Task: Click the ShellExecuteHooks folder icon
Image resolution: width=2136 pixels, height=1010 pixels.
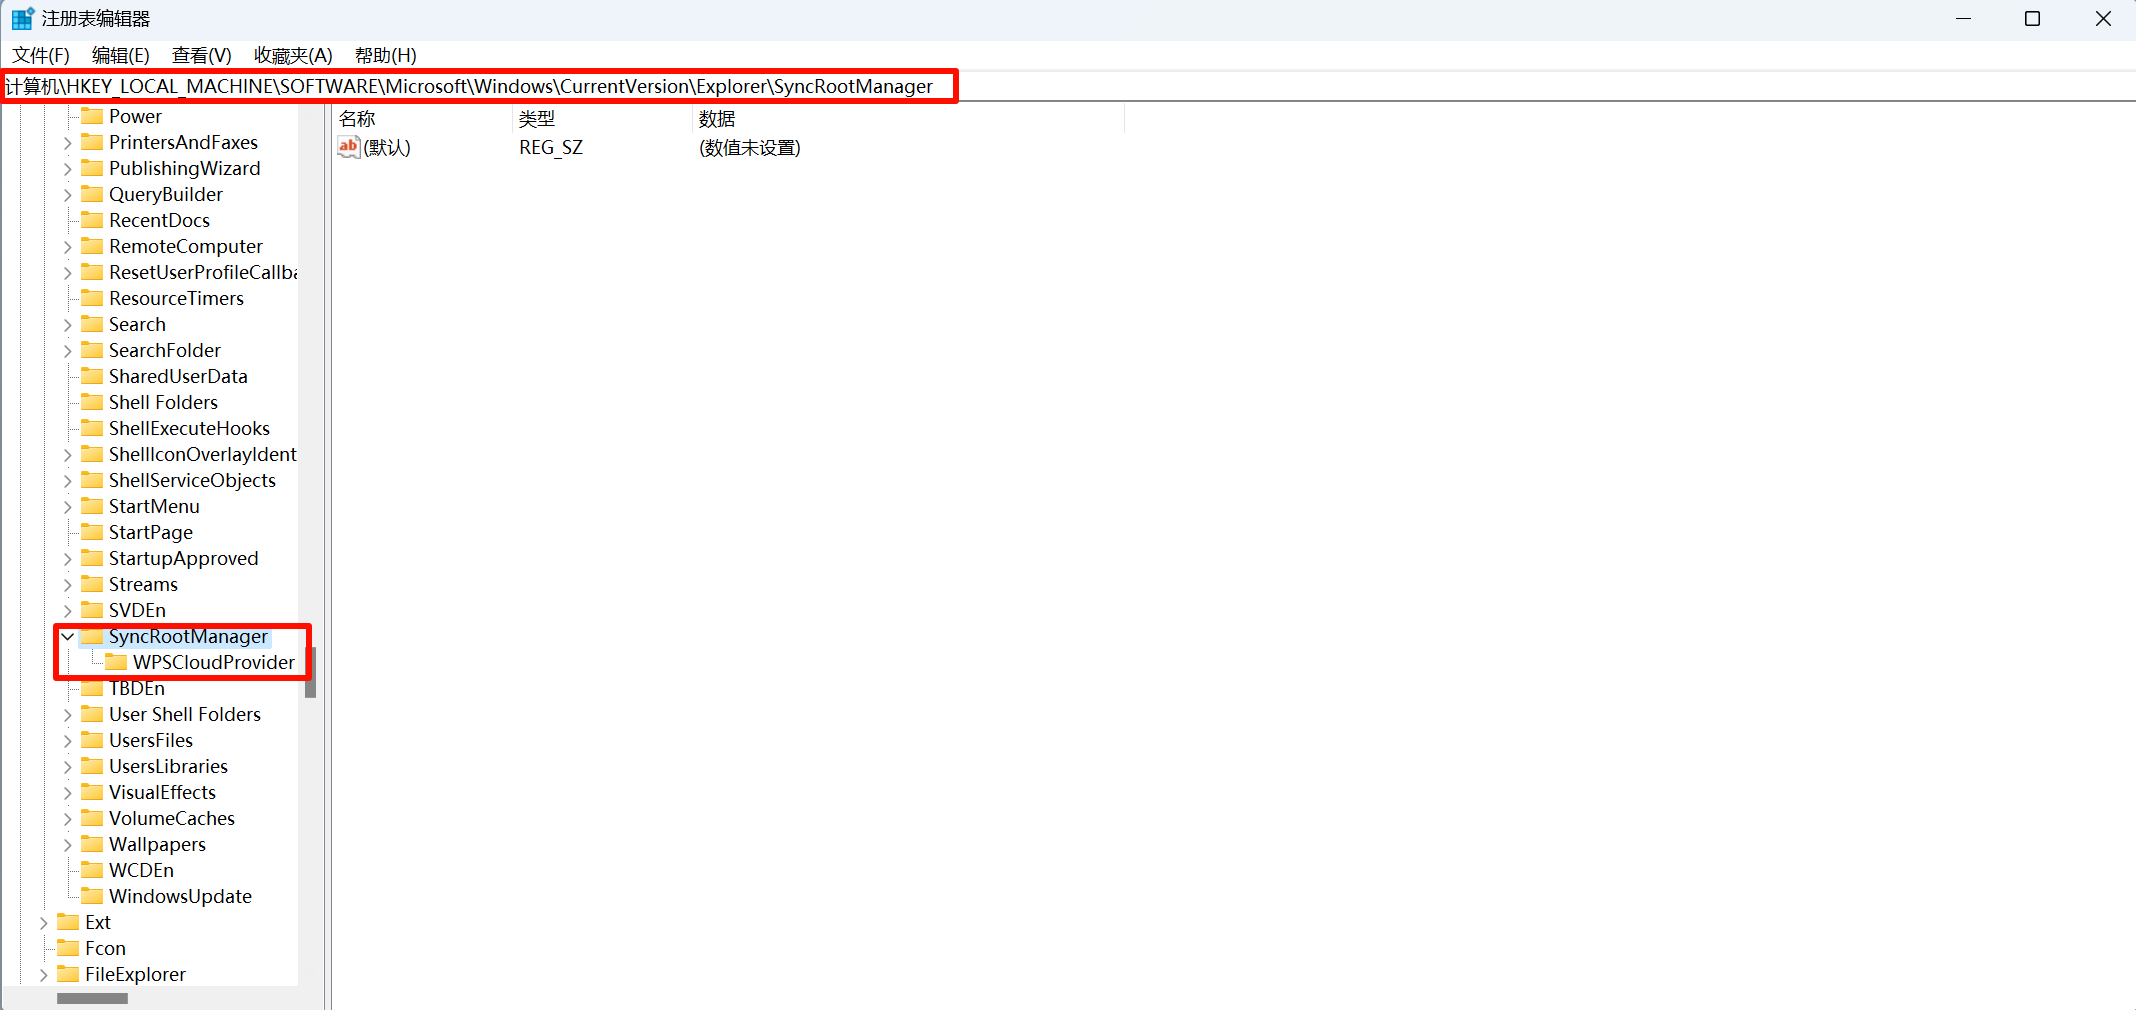Action: click(92, 428)
